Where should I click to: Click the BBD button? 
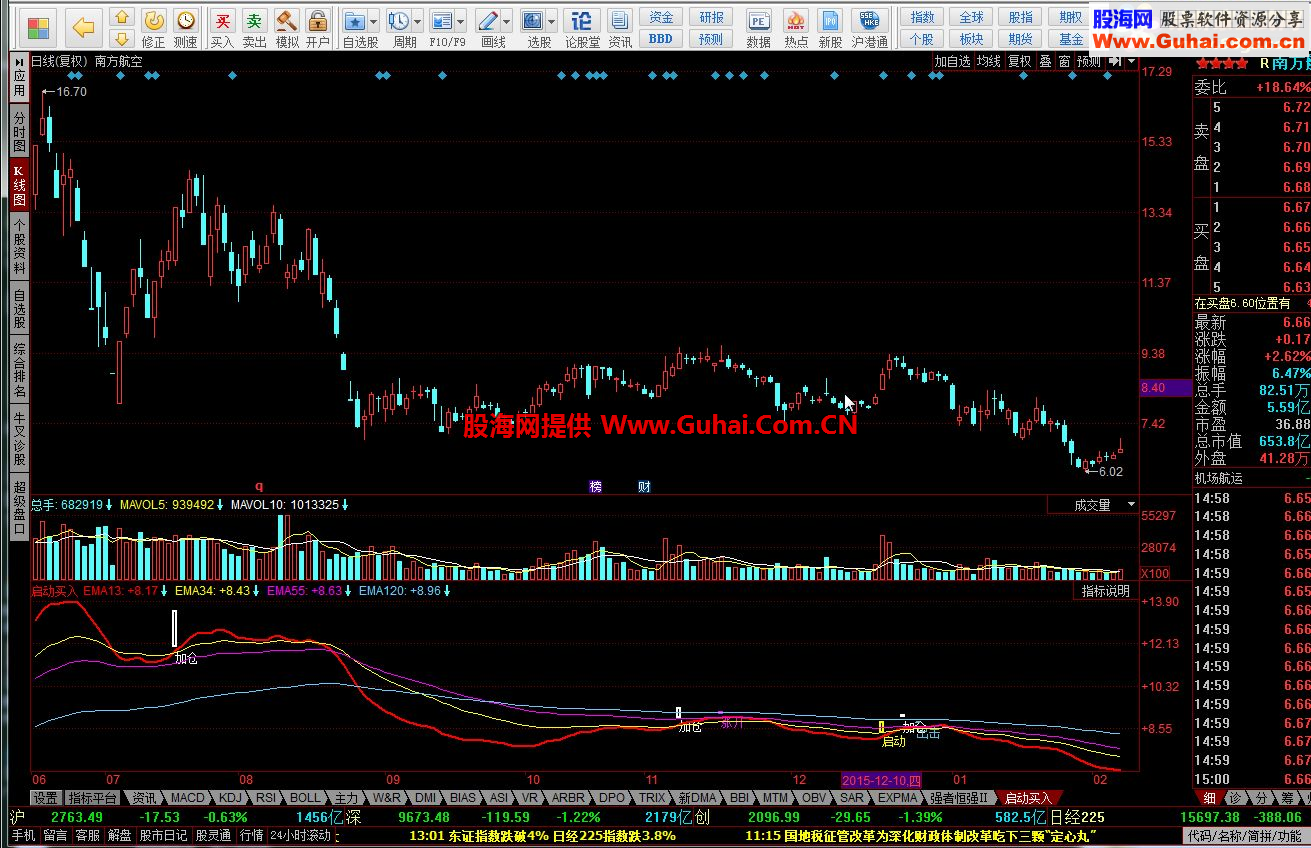(660, 38)
